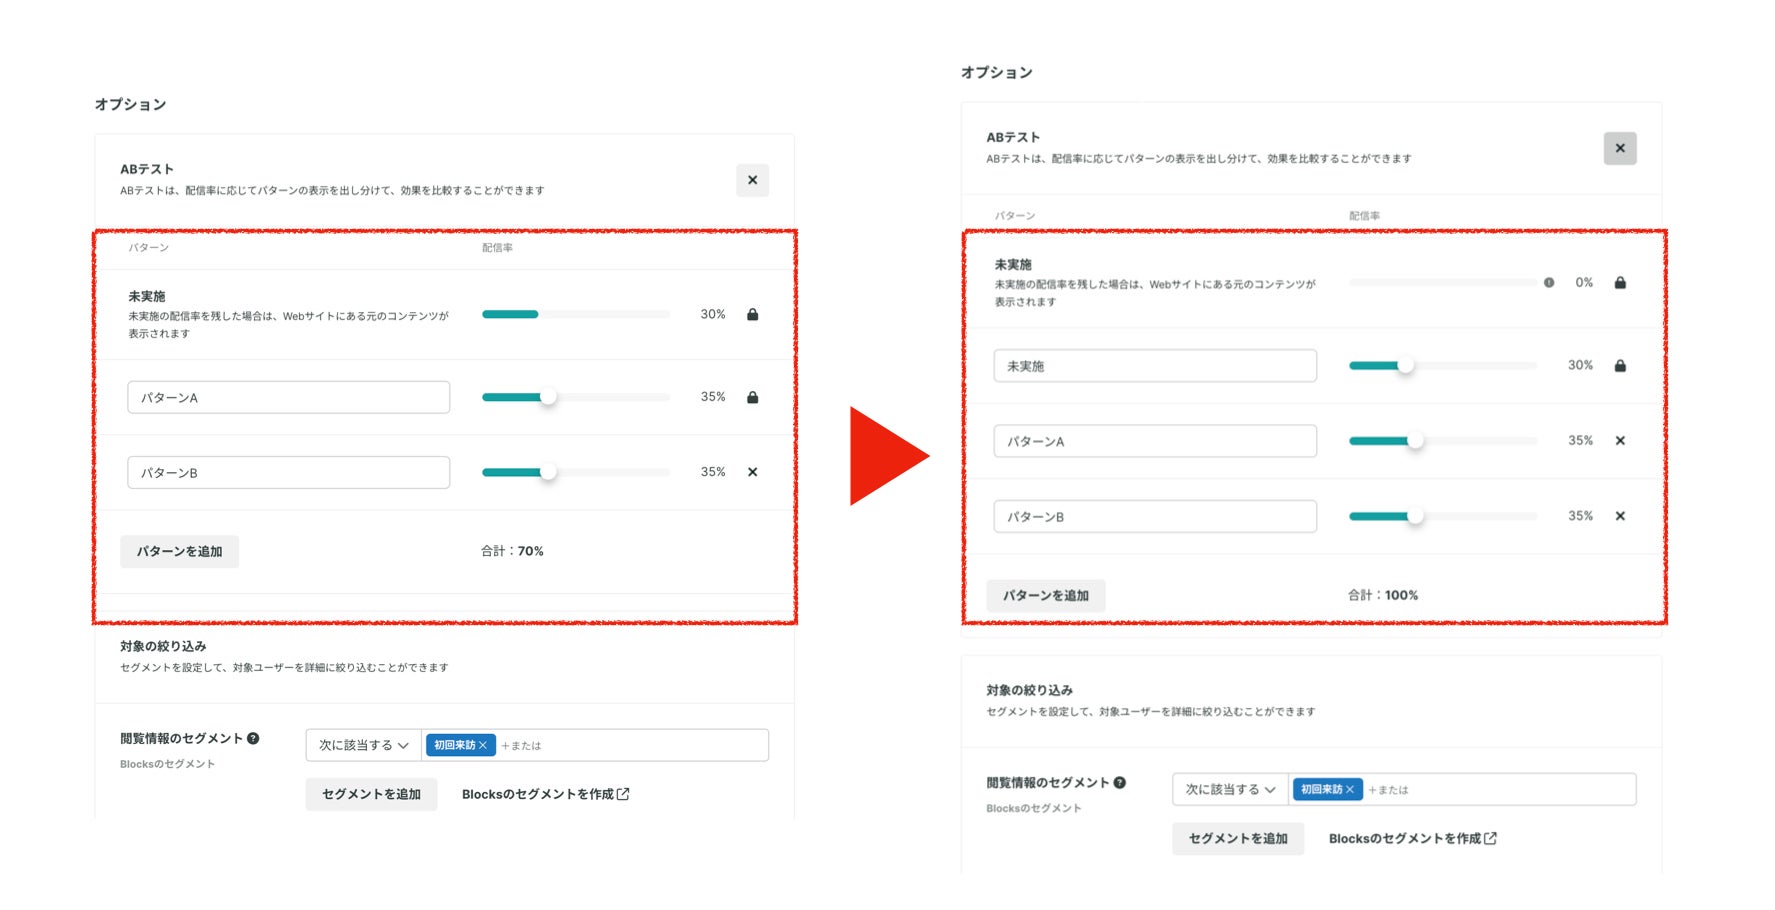Click help icon beside left 閲覧情報のセグメント
Image resolution: width=1775 pixels, height=910 pixels.
[253, 738]
